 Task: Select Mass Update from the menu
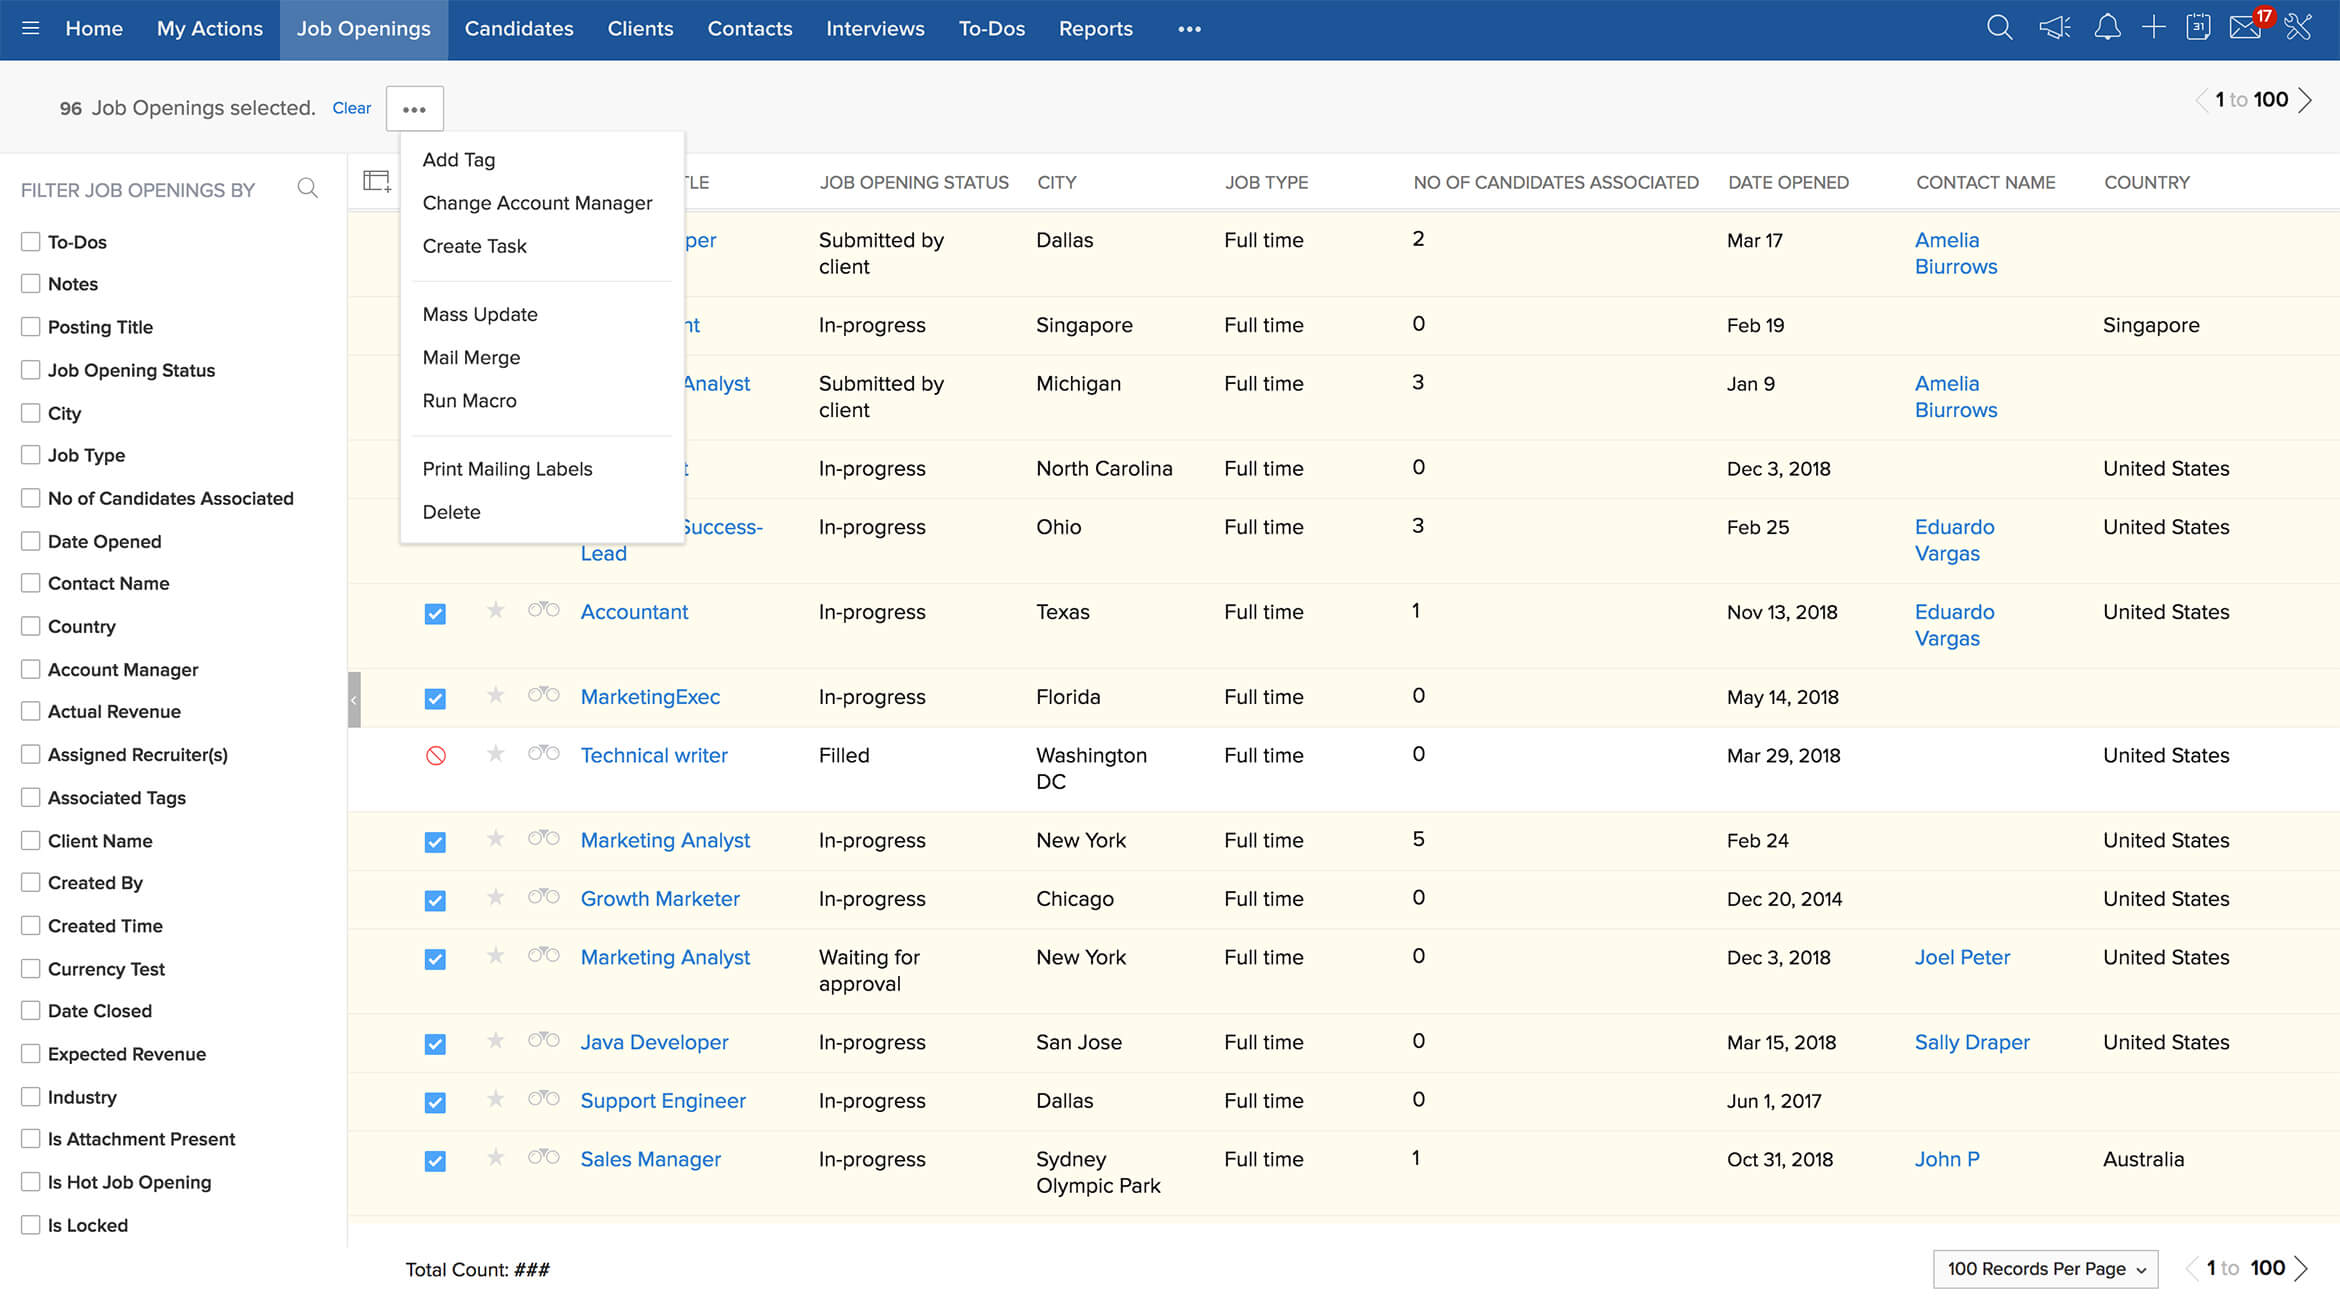480,313
